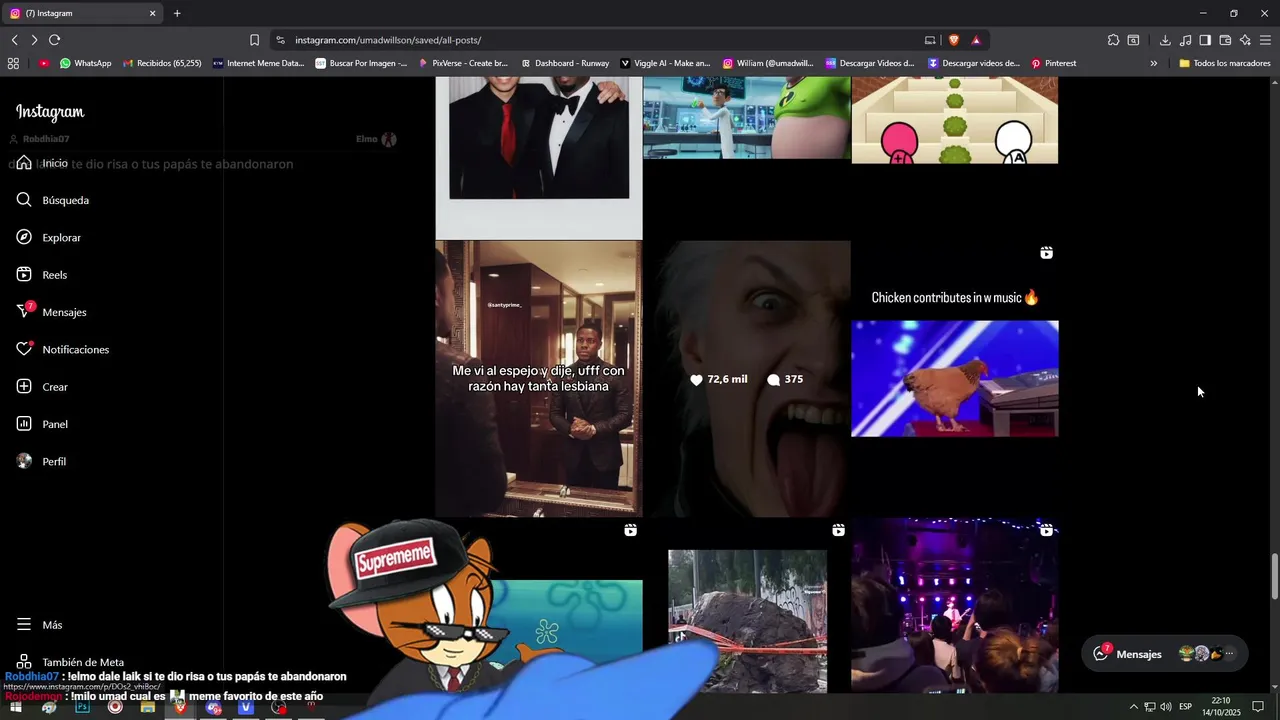This screenshot has height=720, width=1280.
Task: Open the more options dots in Mensajes pill
Action: pyautogui.click(x=1229, y=654)
